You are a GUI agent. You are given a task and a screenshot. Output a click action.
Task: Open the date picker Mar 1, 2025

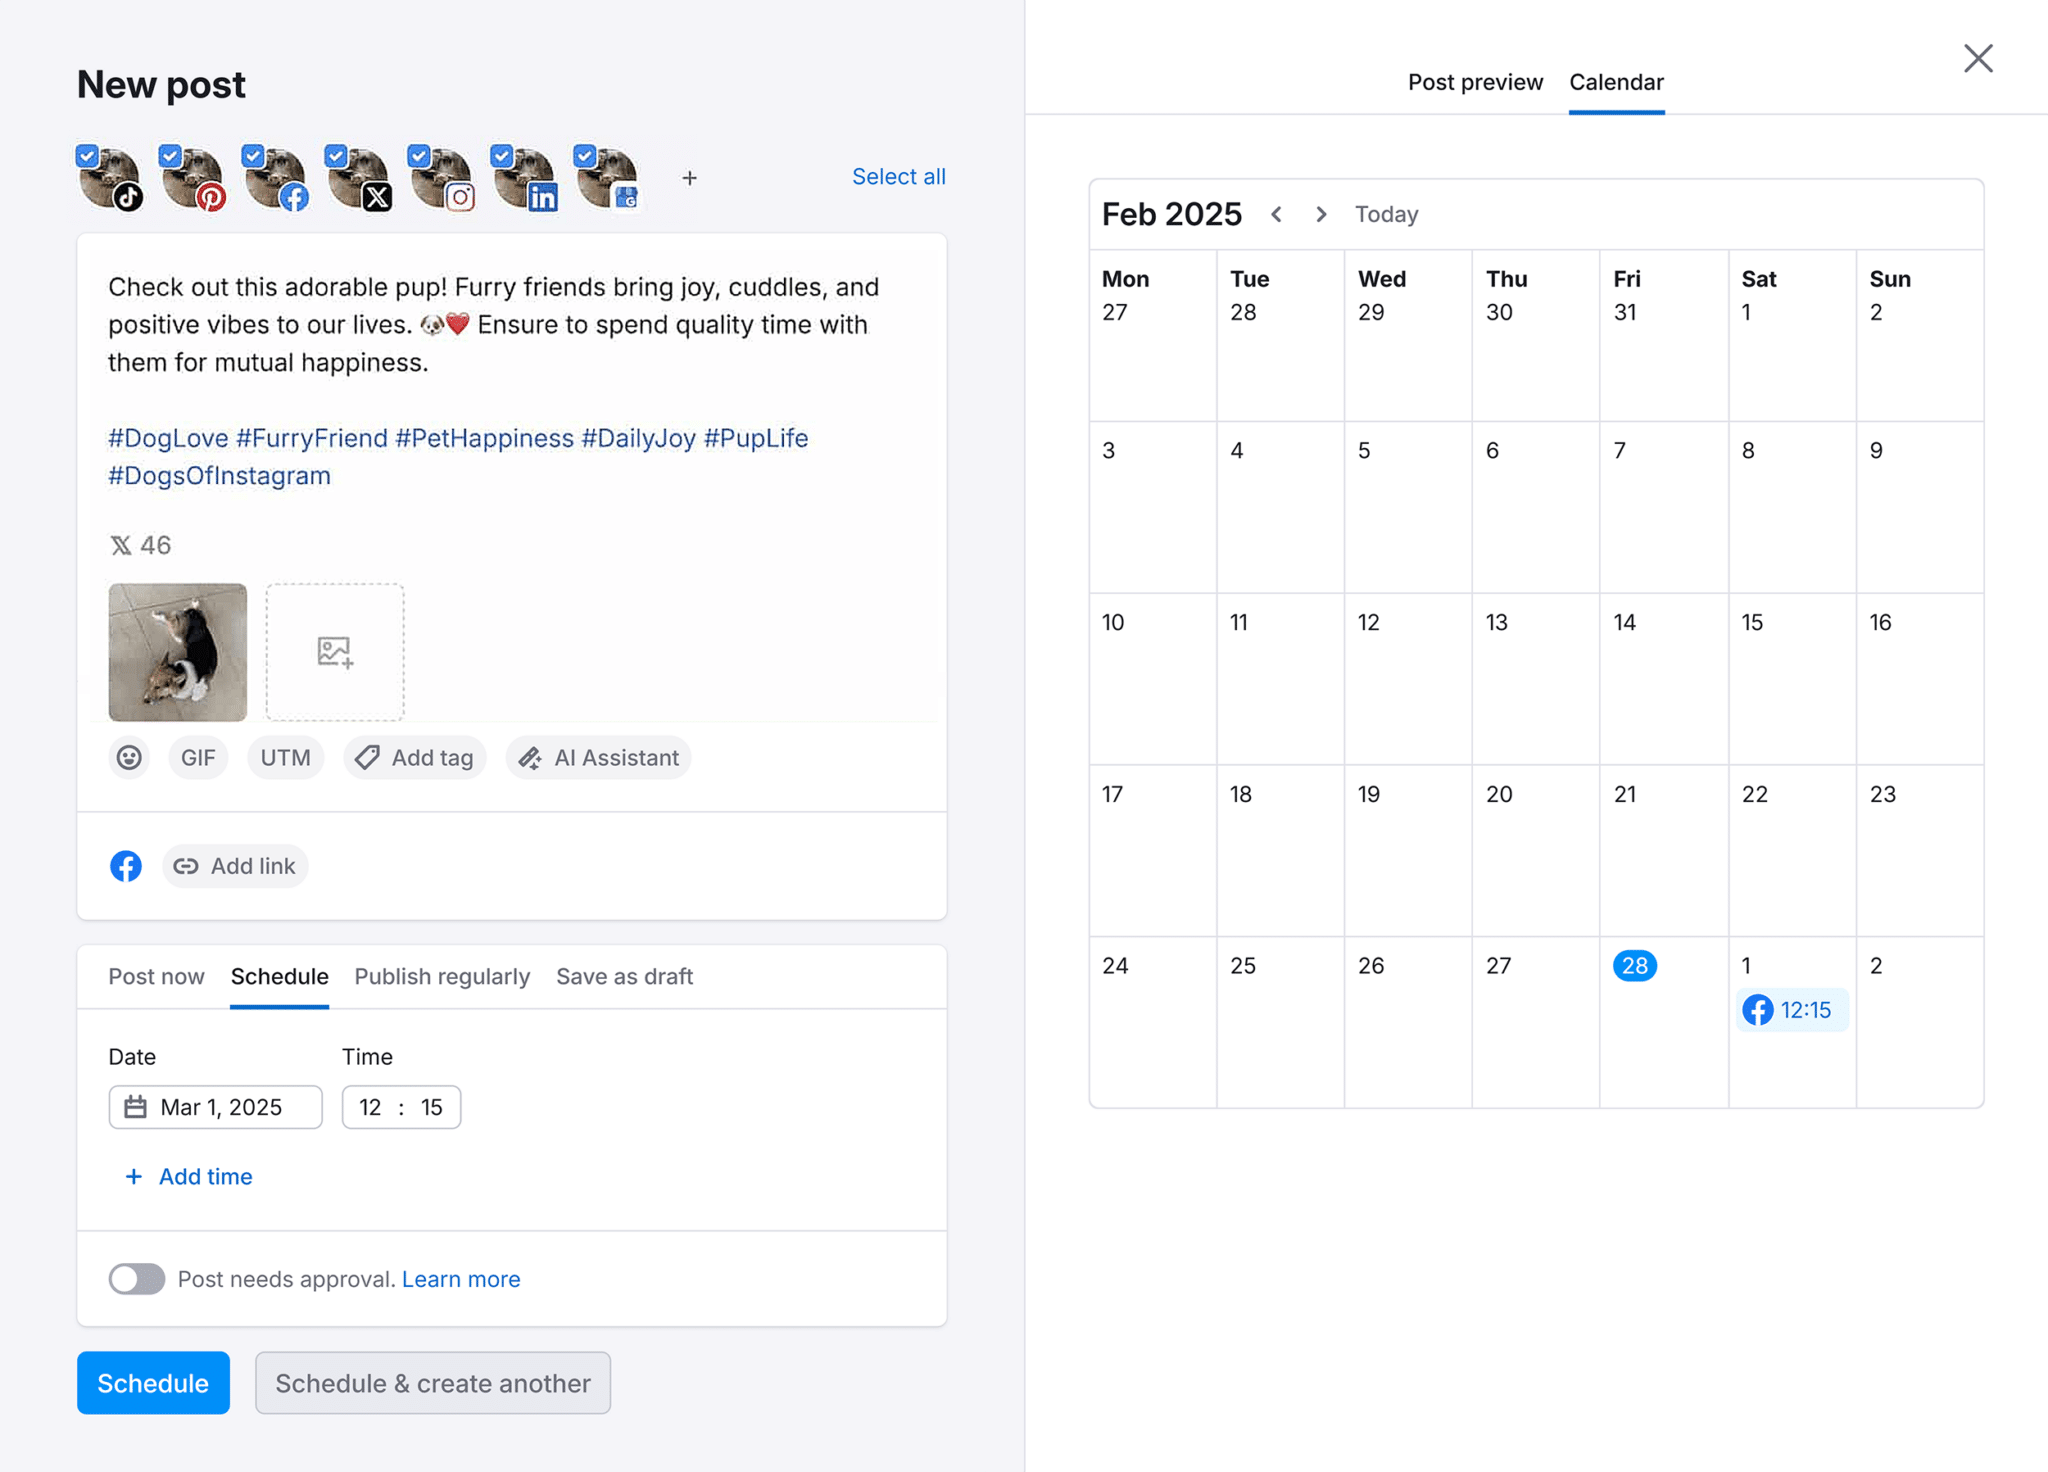click(x=215, y=1107)
